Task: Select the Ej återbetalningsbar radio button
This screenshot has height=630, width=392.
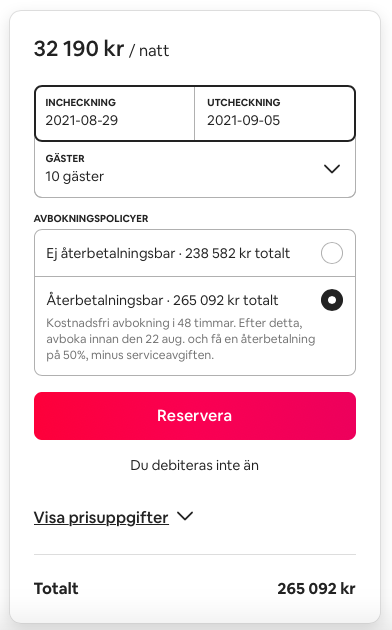Action: 332,253
